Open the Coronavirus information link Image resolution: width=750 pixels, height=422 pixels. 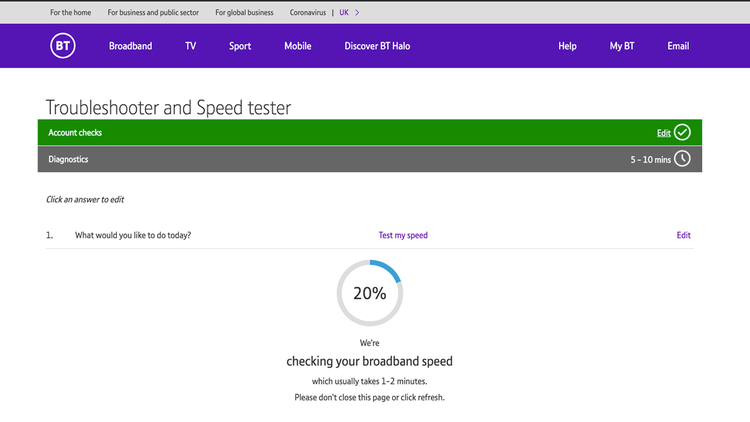(308, 13)
